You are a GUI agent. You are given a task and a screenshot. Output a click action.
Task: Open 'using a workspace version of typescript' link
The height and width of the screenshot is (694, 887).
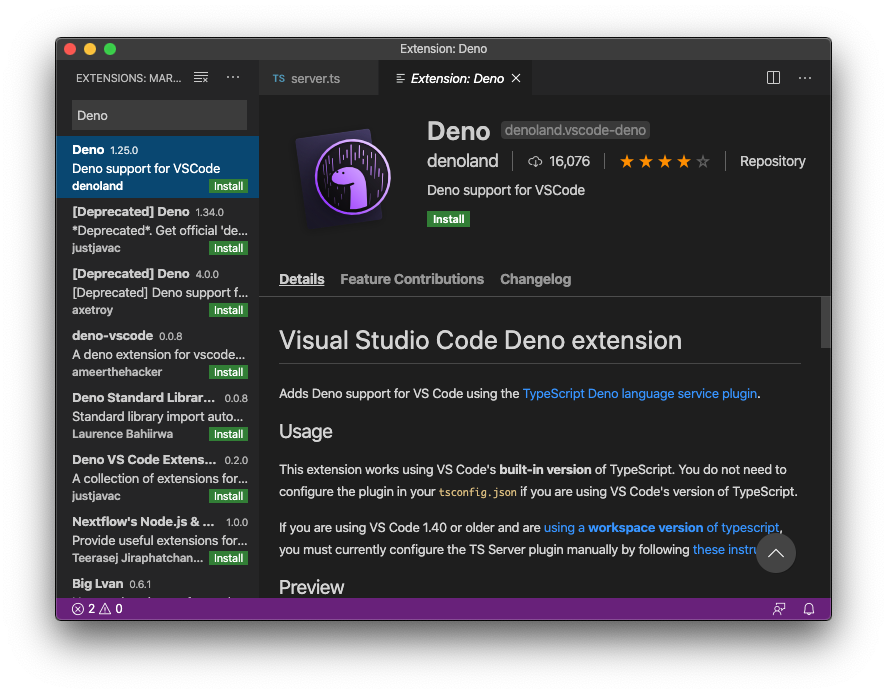661,527
